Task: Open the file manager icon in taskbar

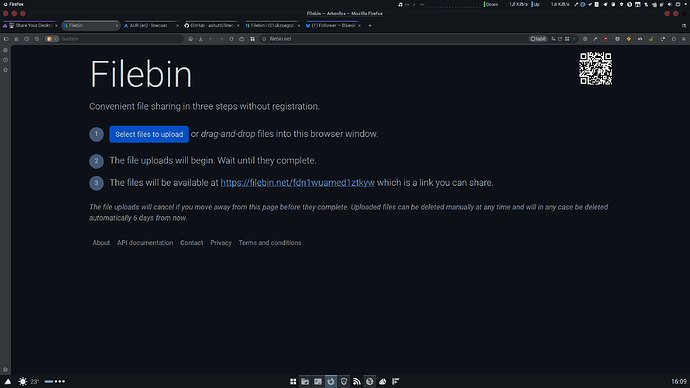Action: [305, 381]
